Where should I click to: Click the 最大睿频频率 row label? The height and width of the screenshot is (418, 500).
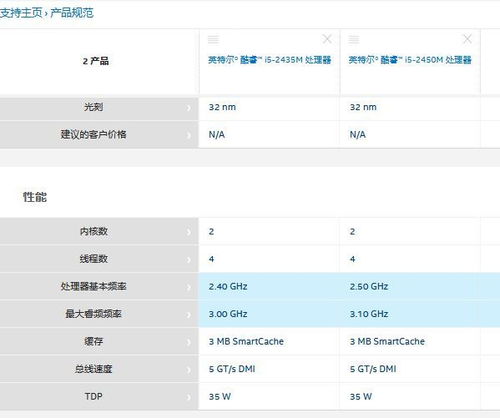[93, 314]
